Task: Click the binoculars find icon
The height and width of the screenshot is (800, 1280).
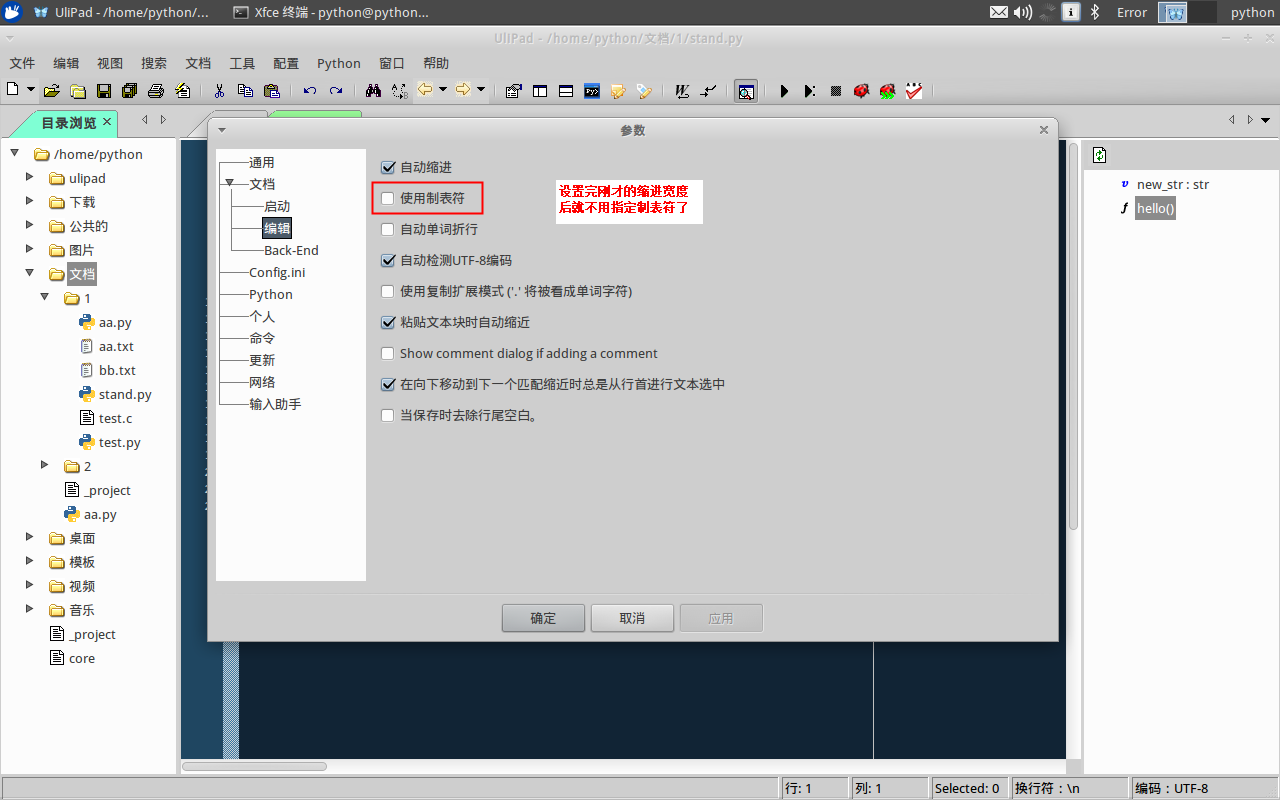Action: pos(373,91)
